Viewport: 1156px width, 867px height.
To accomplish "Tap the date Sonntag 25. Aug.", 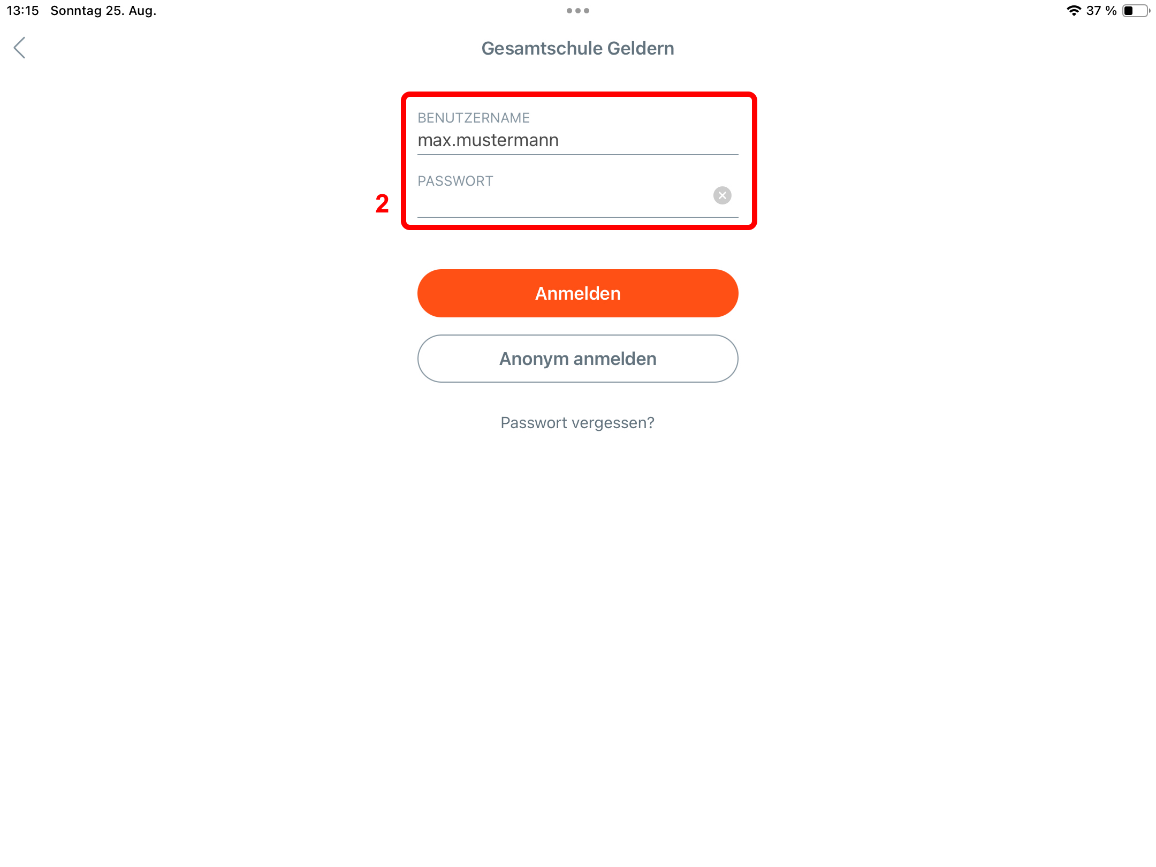I will tap(103, 10).
